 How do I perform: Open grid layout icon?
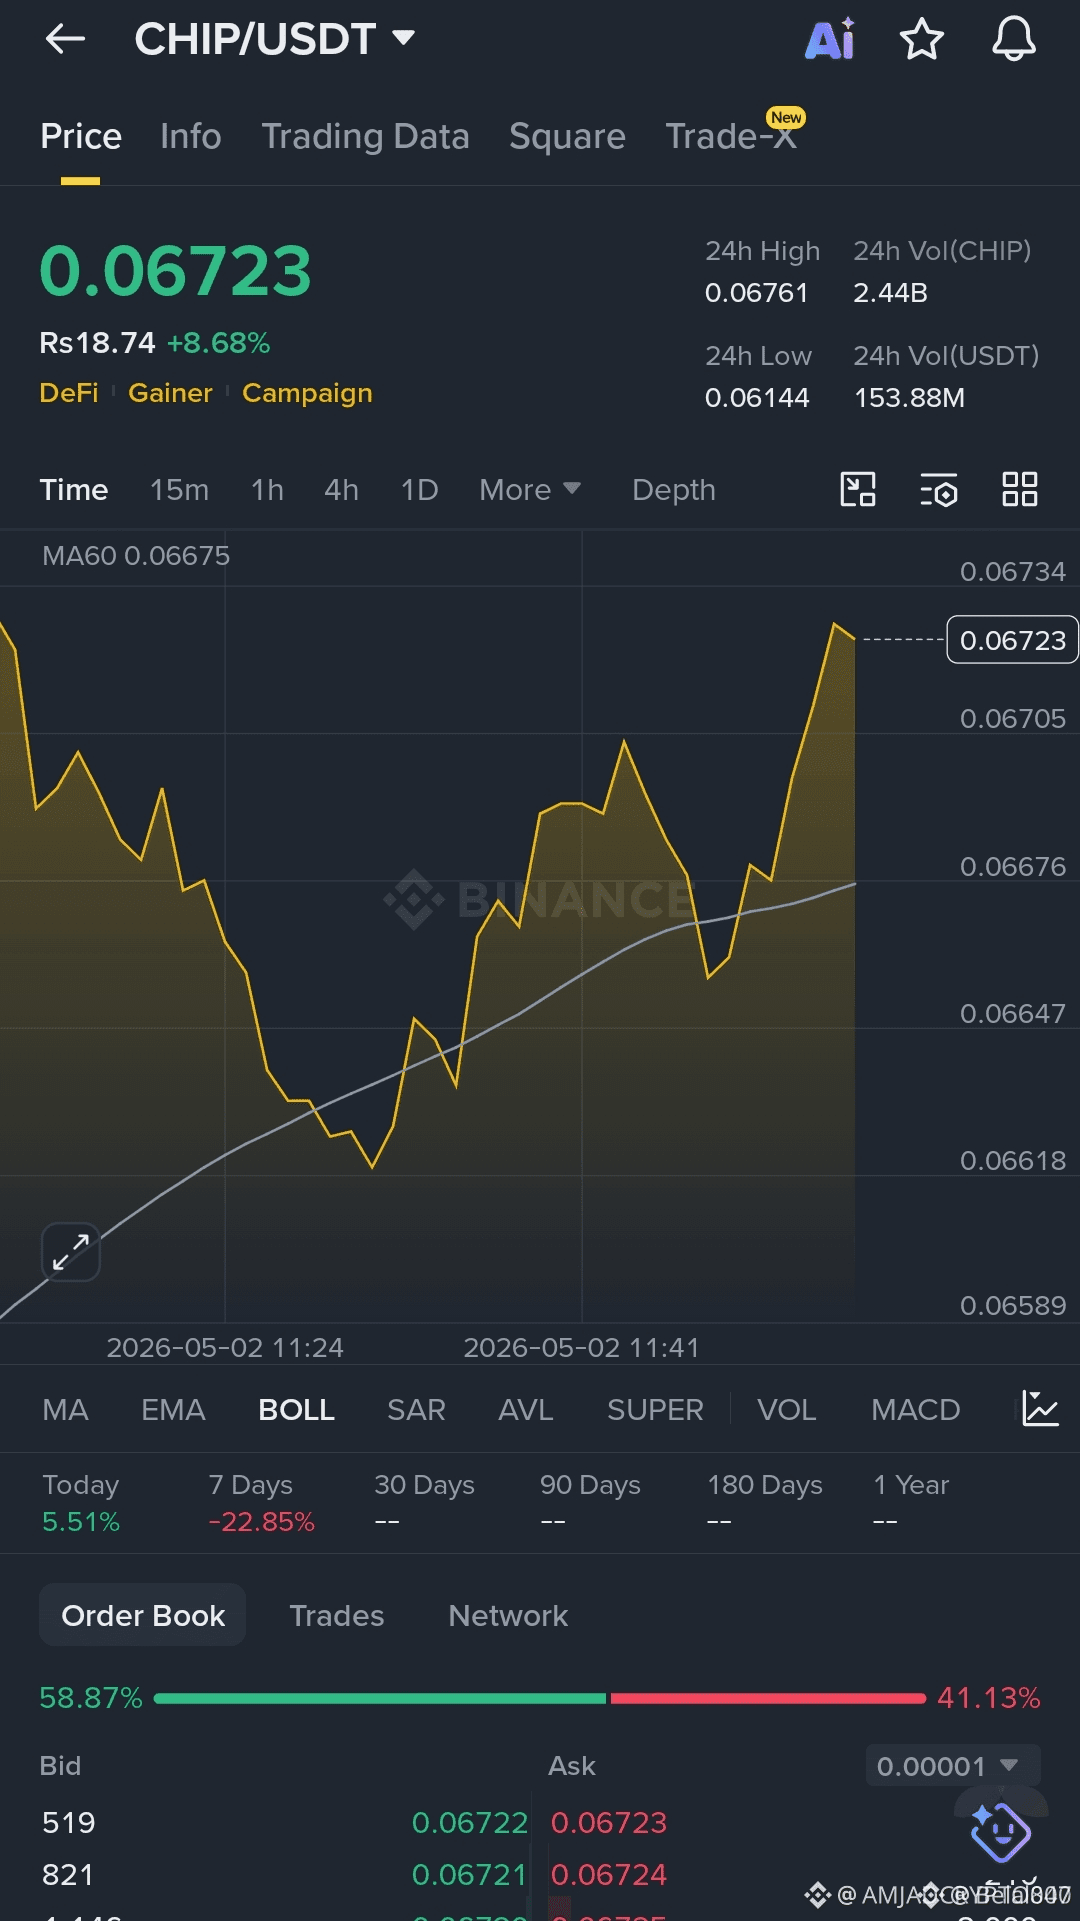1020,490
